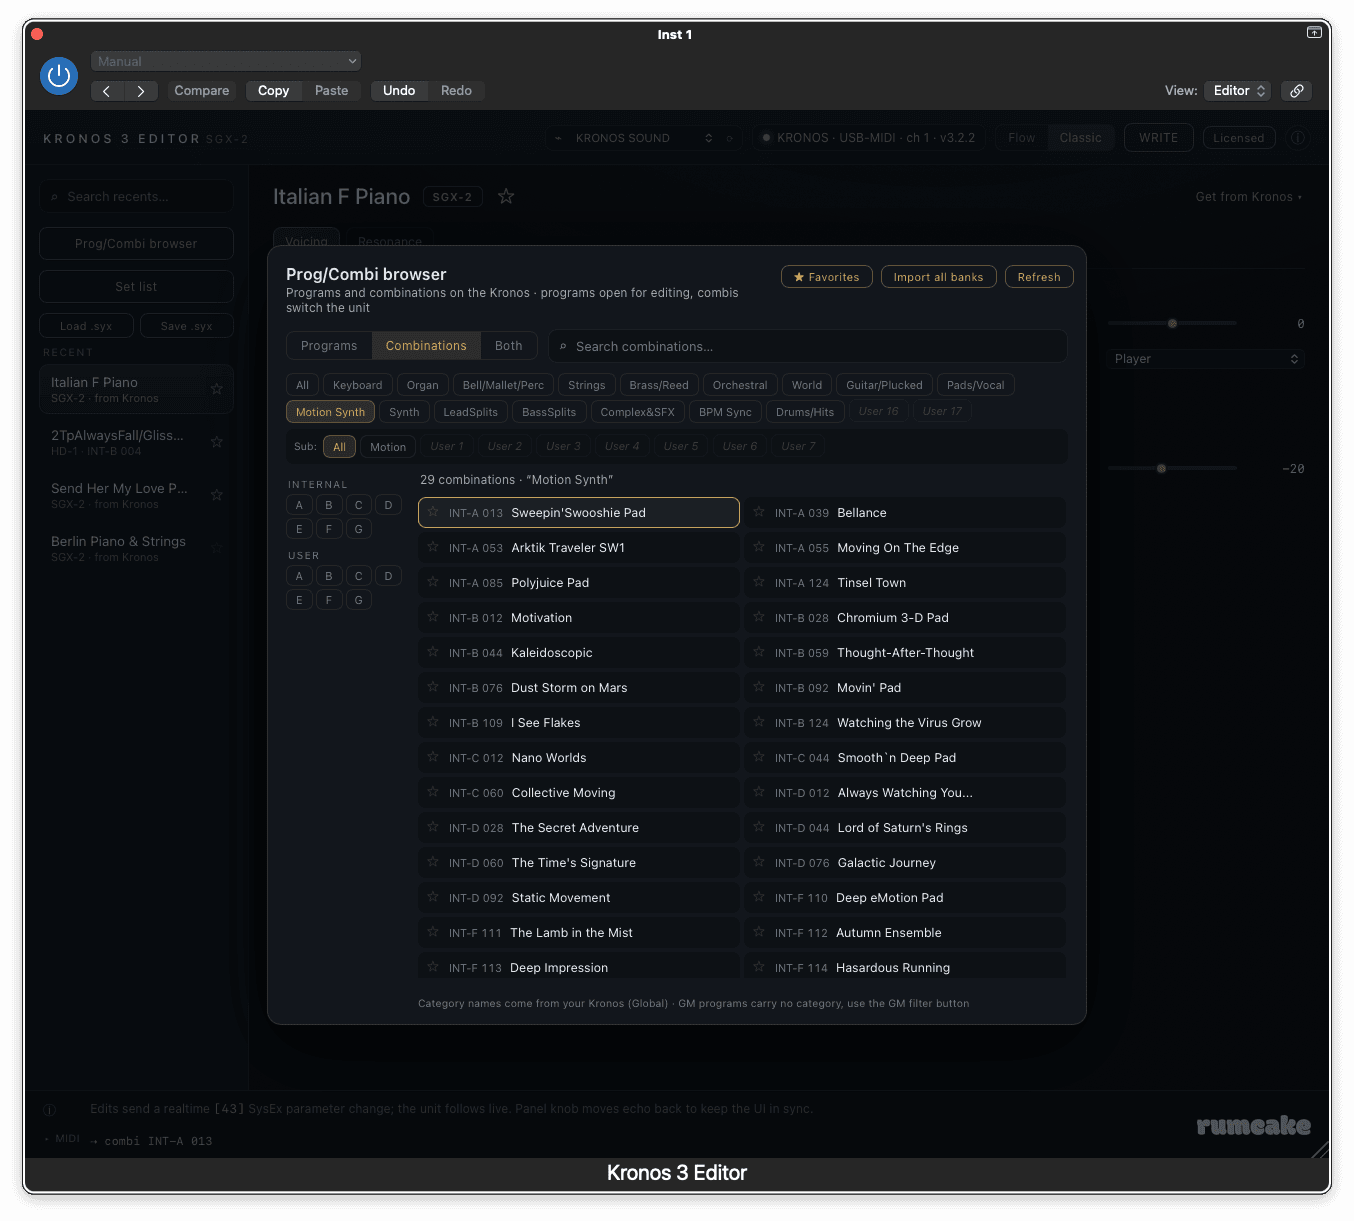
Task: Click the Search recents field
Action: (137, 196)
